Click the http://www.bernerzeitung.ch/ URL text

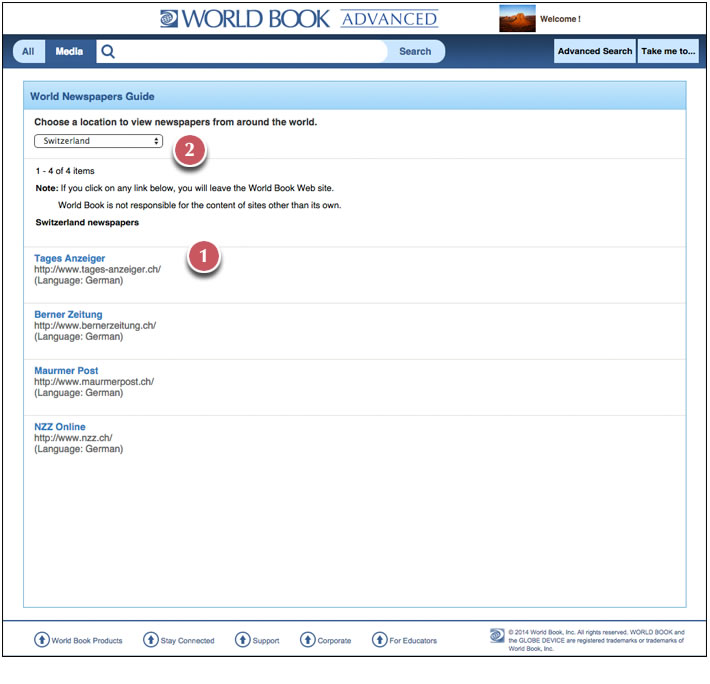95,325
